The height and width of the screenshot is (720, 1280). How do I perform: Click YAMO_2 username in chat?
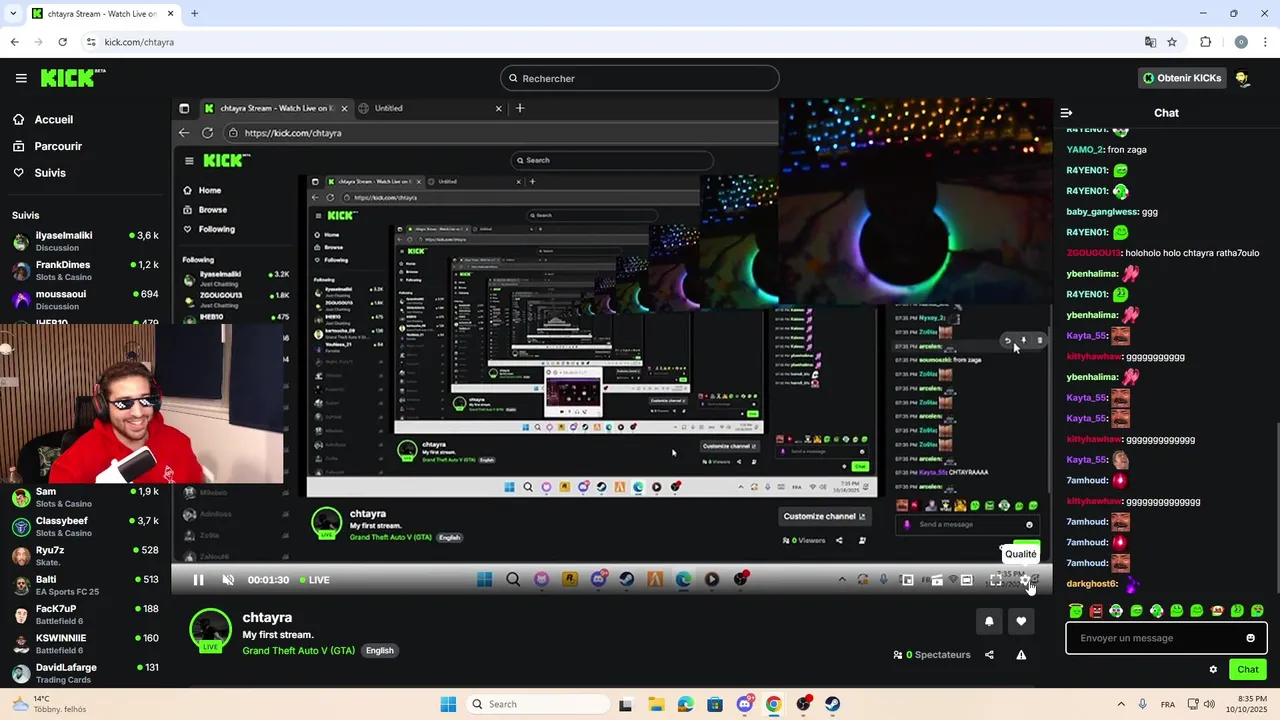click(1085, 150)
